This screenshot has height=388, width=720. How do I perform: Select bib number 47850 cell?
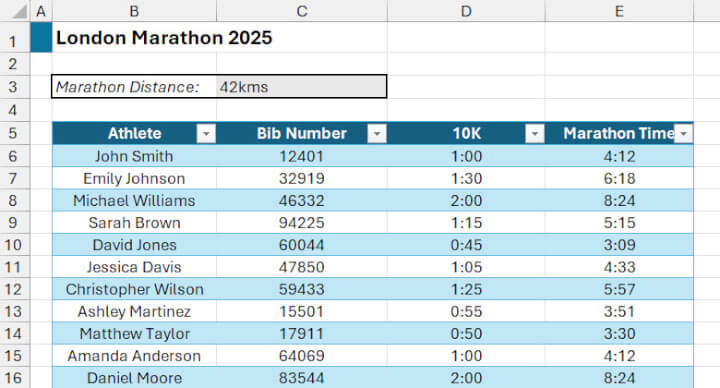point(302,267)
